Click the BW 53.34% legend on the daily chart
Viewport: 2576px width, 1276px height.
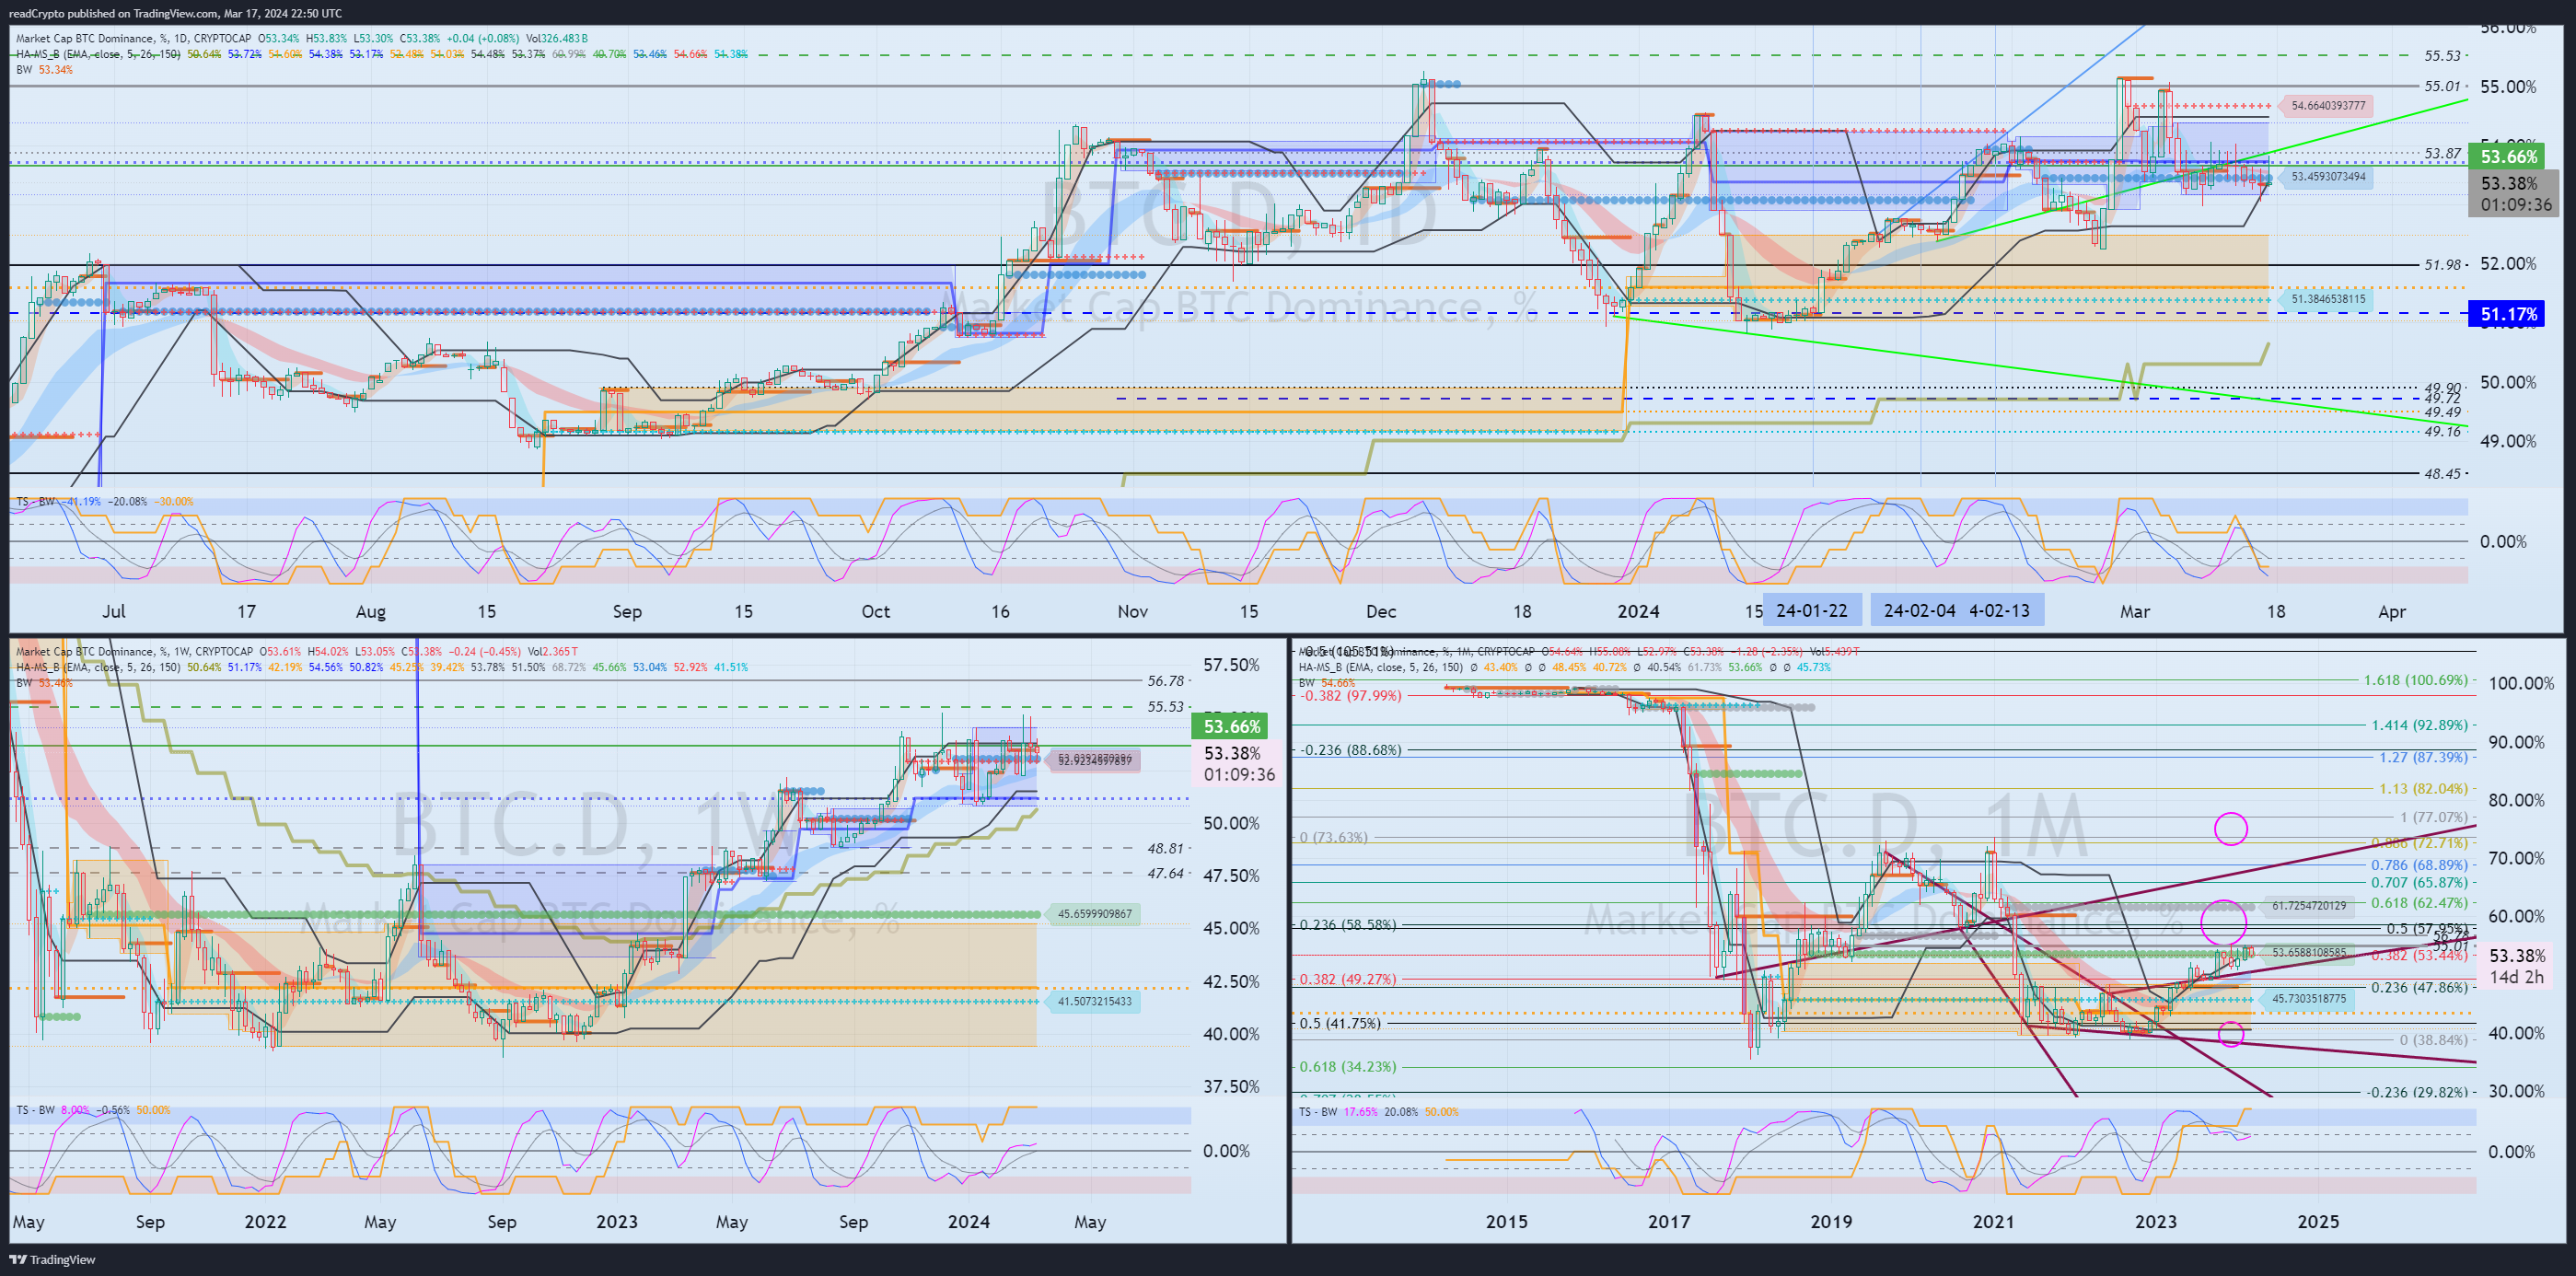44,70
